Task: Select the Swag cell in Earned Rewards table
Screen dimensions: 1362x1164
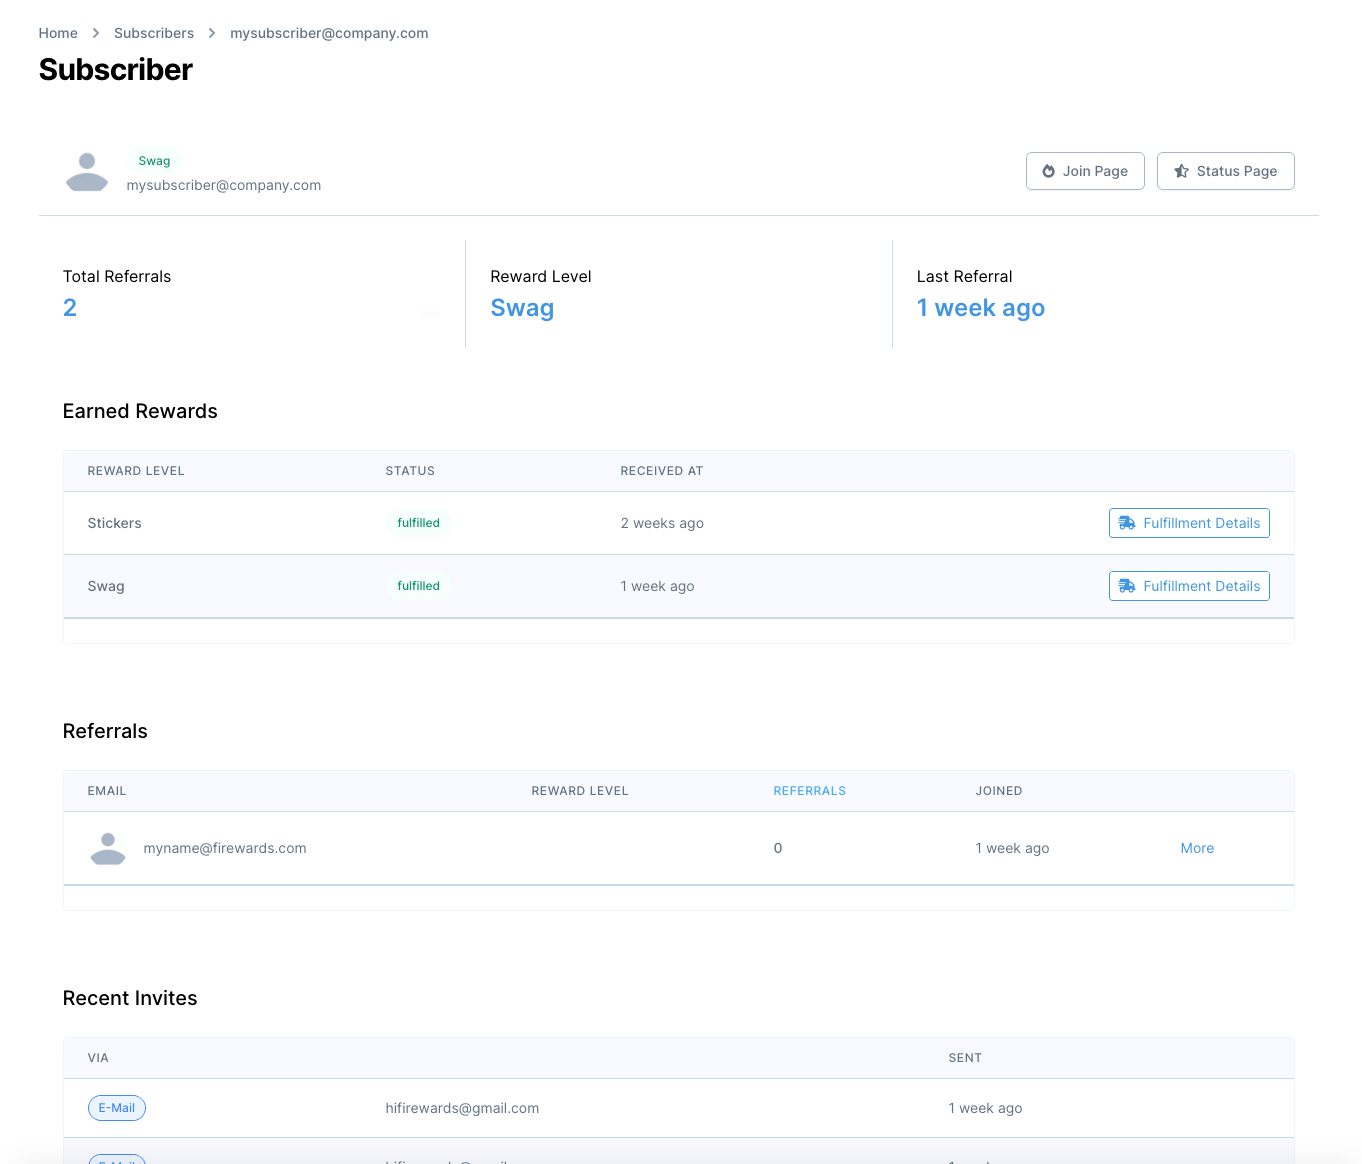Action: 106,587
